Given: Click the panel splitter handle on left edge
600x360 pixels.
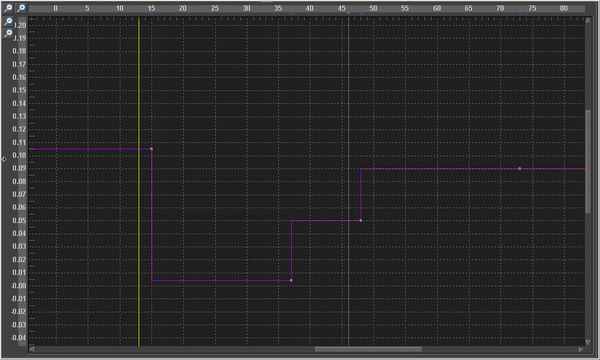Looking at the screenshot, I should click(4, 159).
